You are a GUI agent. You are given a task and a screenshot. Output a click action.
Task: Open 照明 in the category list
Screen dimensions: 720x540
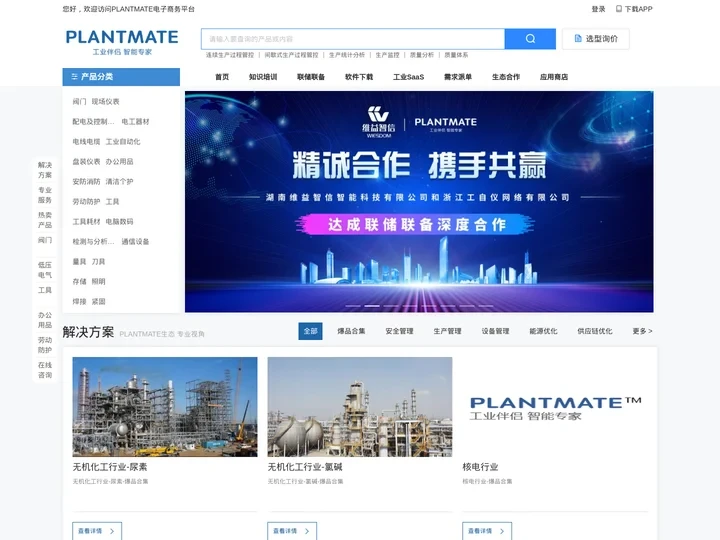[98, 281]
